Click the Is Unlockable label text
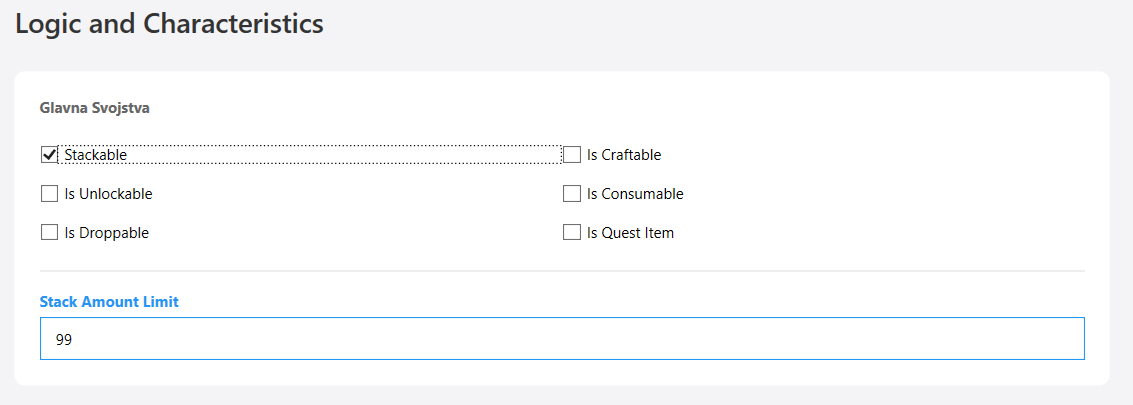Image resolution: width=1133 pixels, height=405 pixels. pyautogui.click(x=108, y=194)
